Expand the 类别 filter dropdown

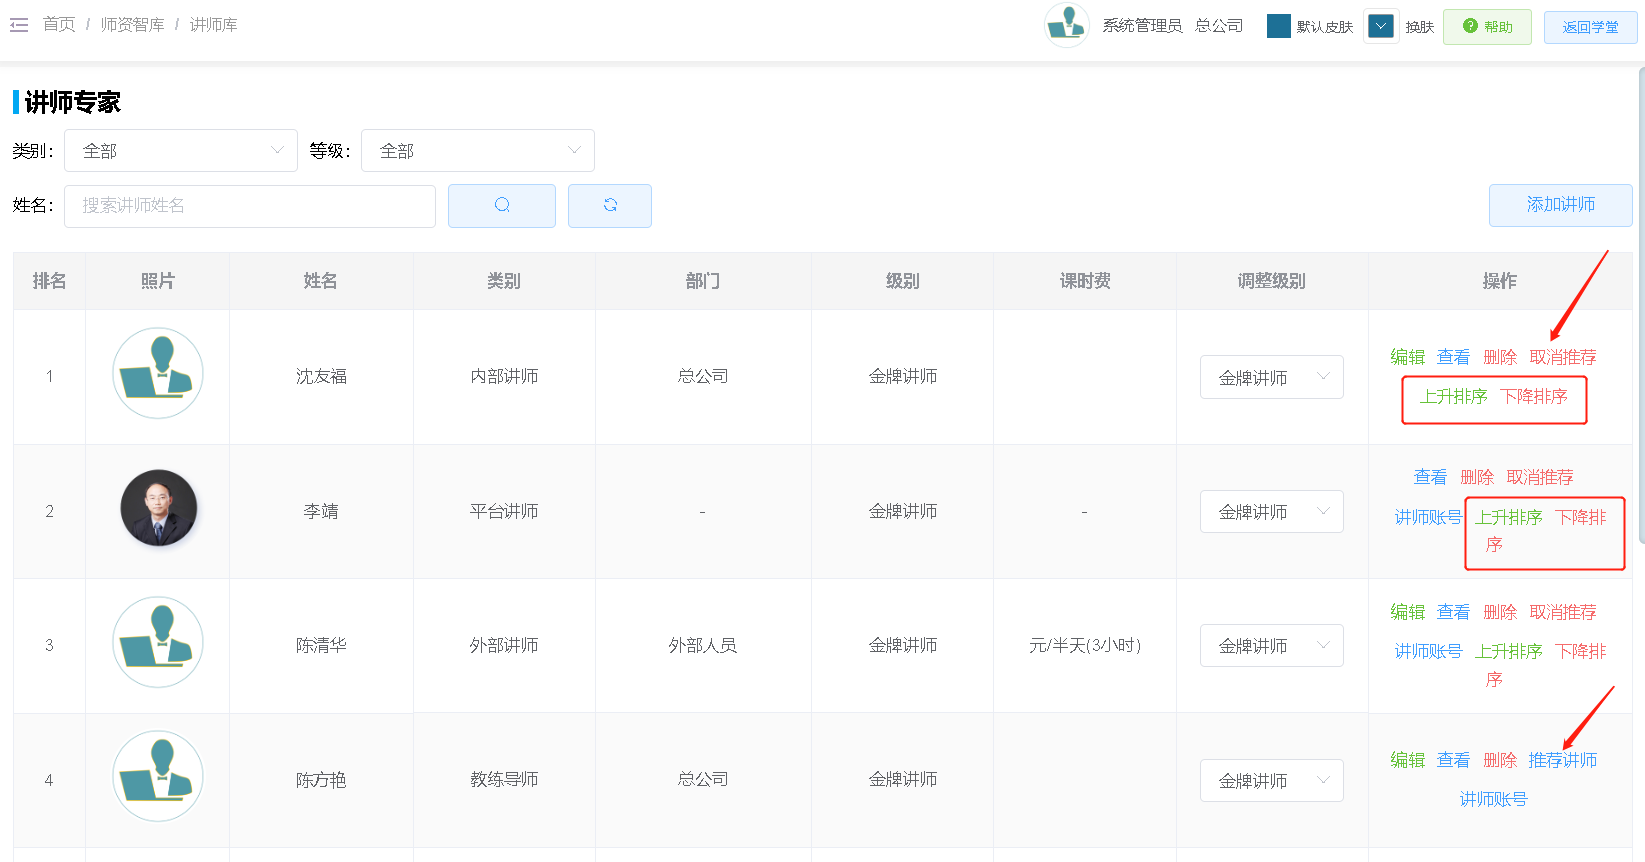pyautogui.click(x=181, y=151)
